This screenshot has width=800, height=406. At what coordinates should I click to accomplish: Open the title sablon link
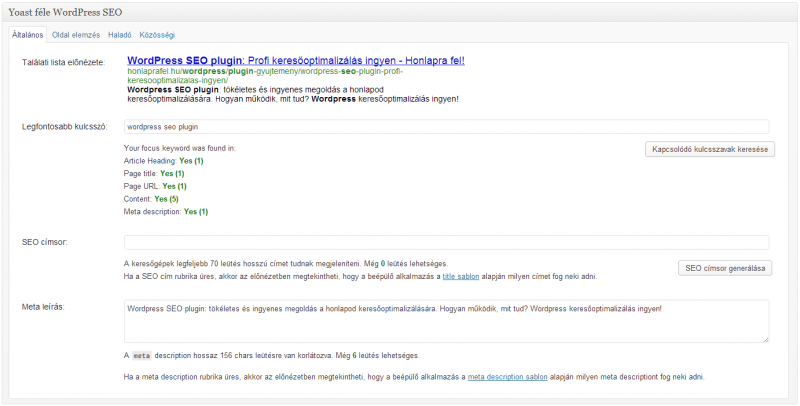461,276
